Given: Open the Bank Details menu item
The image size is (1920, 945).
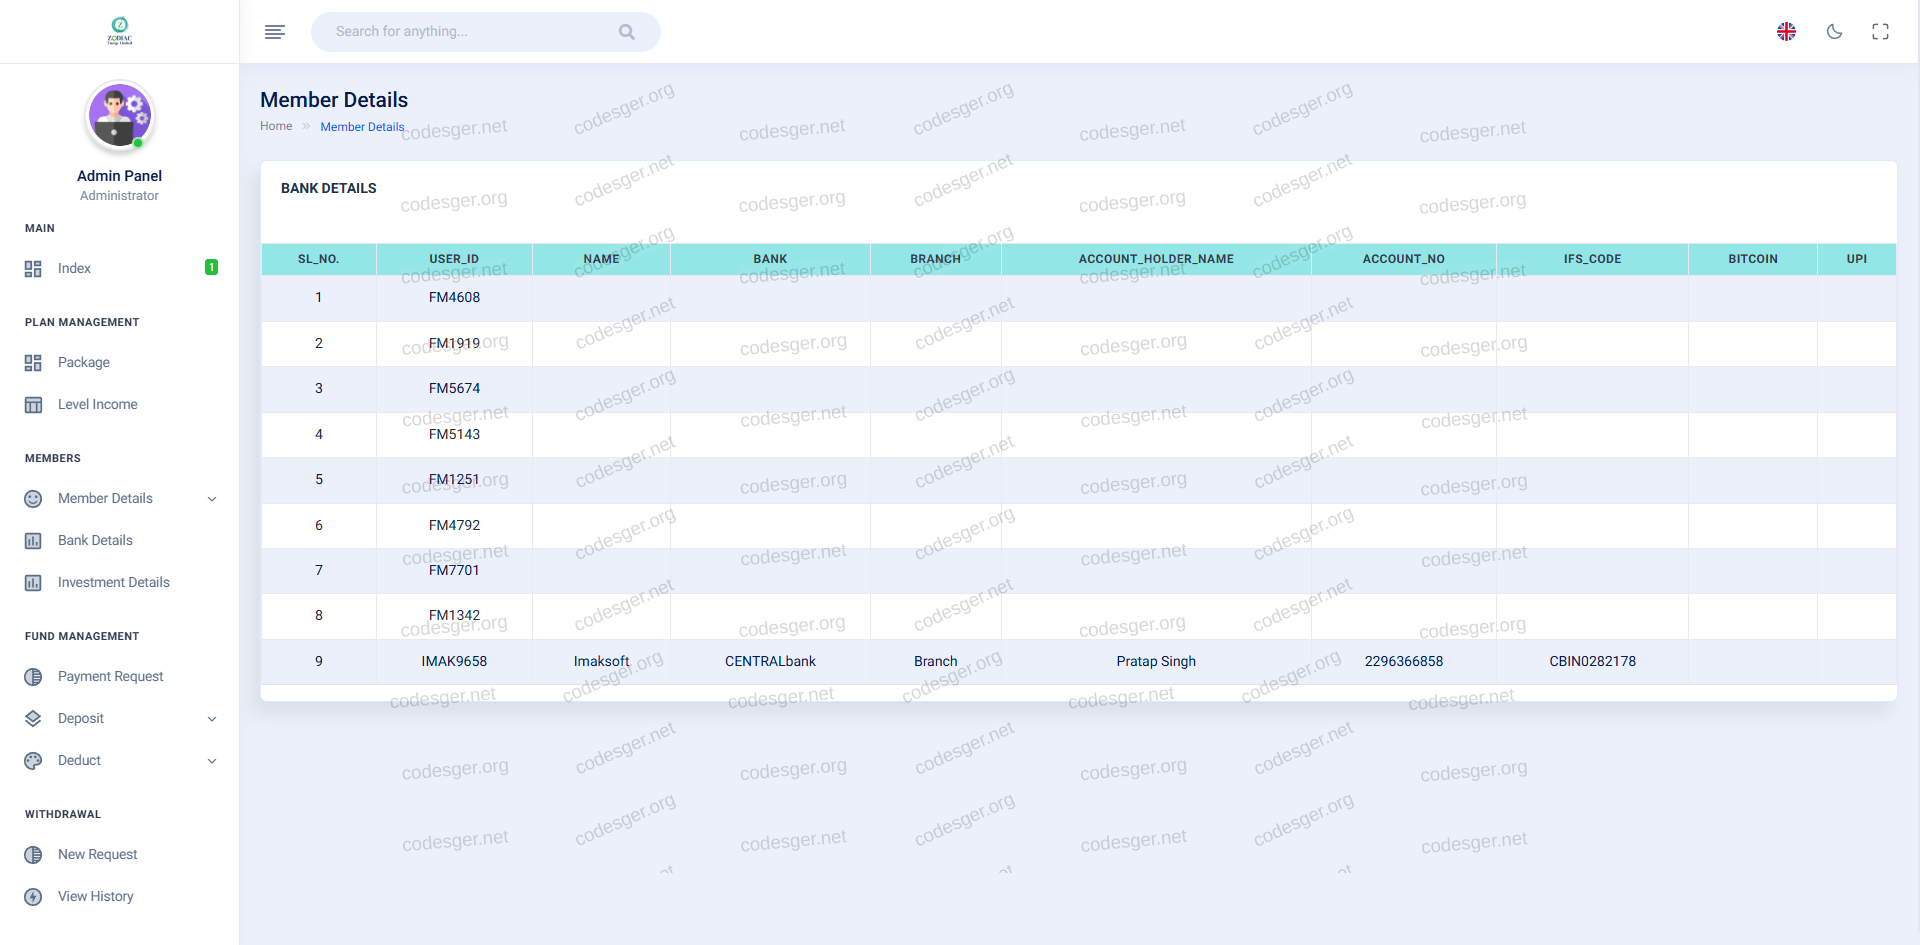Looking at the screenshot, I should coord(120,540).
